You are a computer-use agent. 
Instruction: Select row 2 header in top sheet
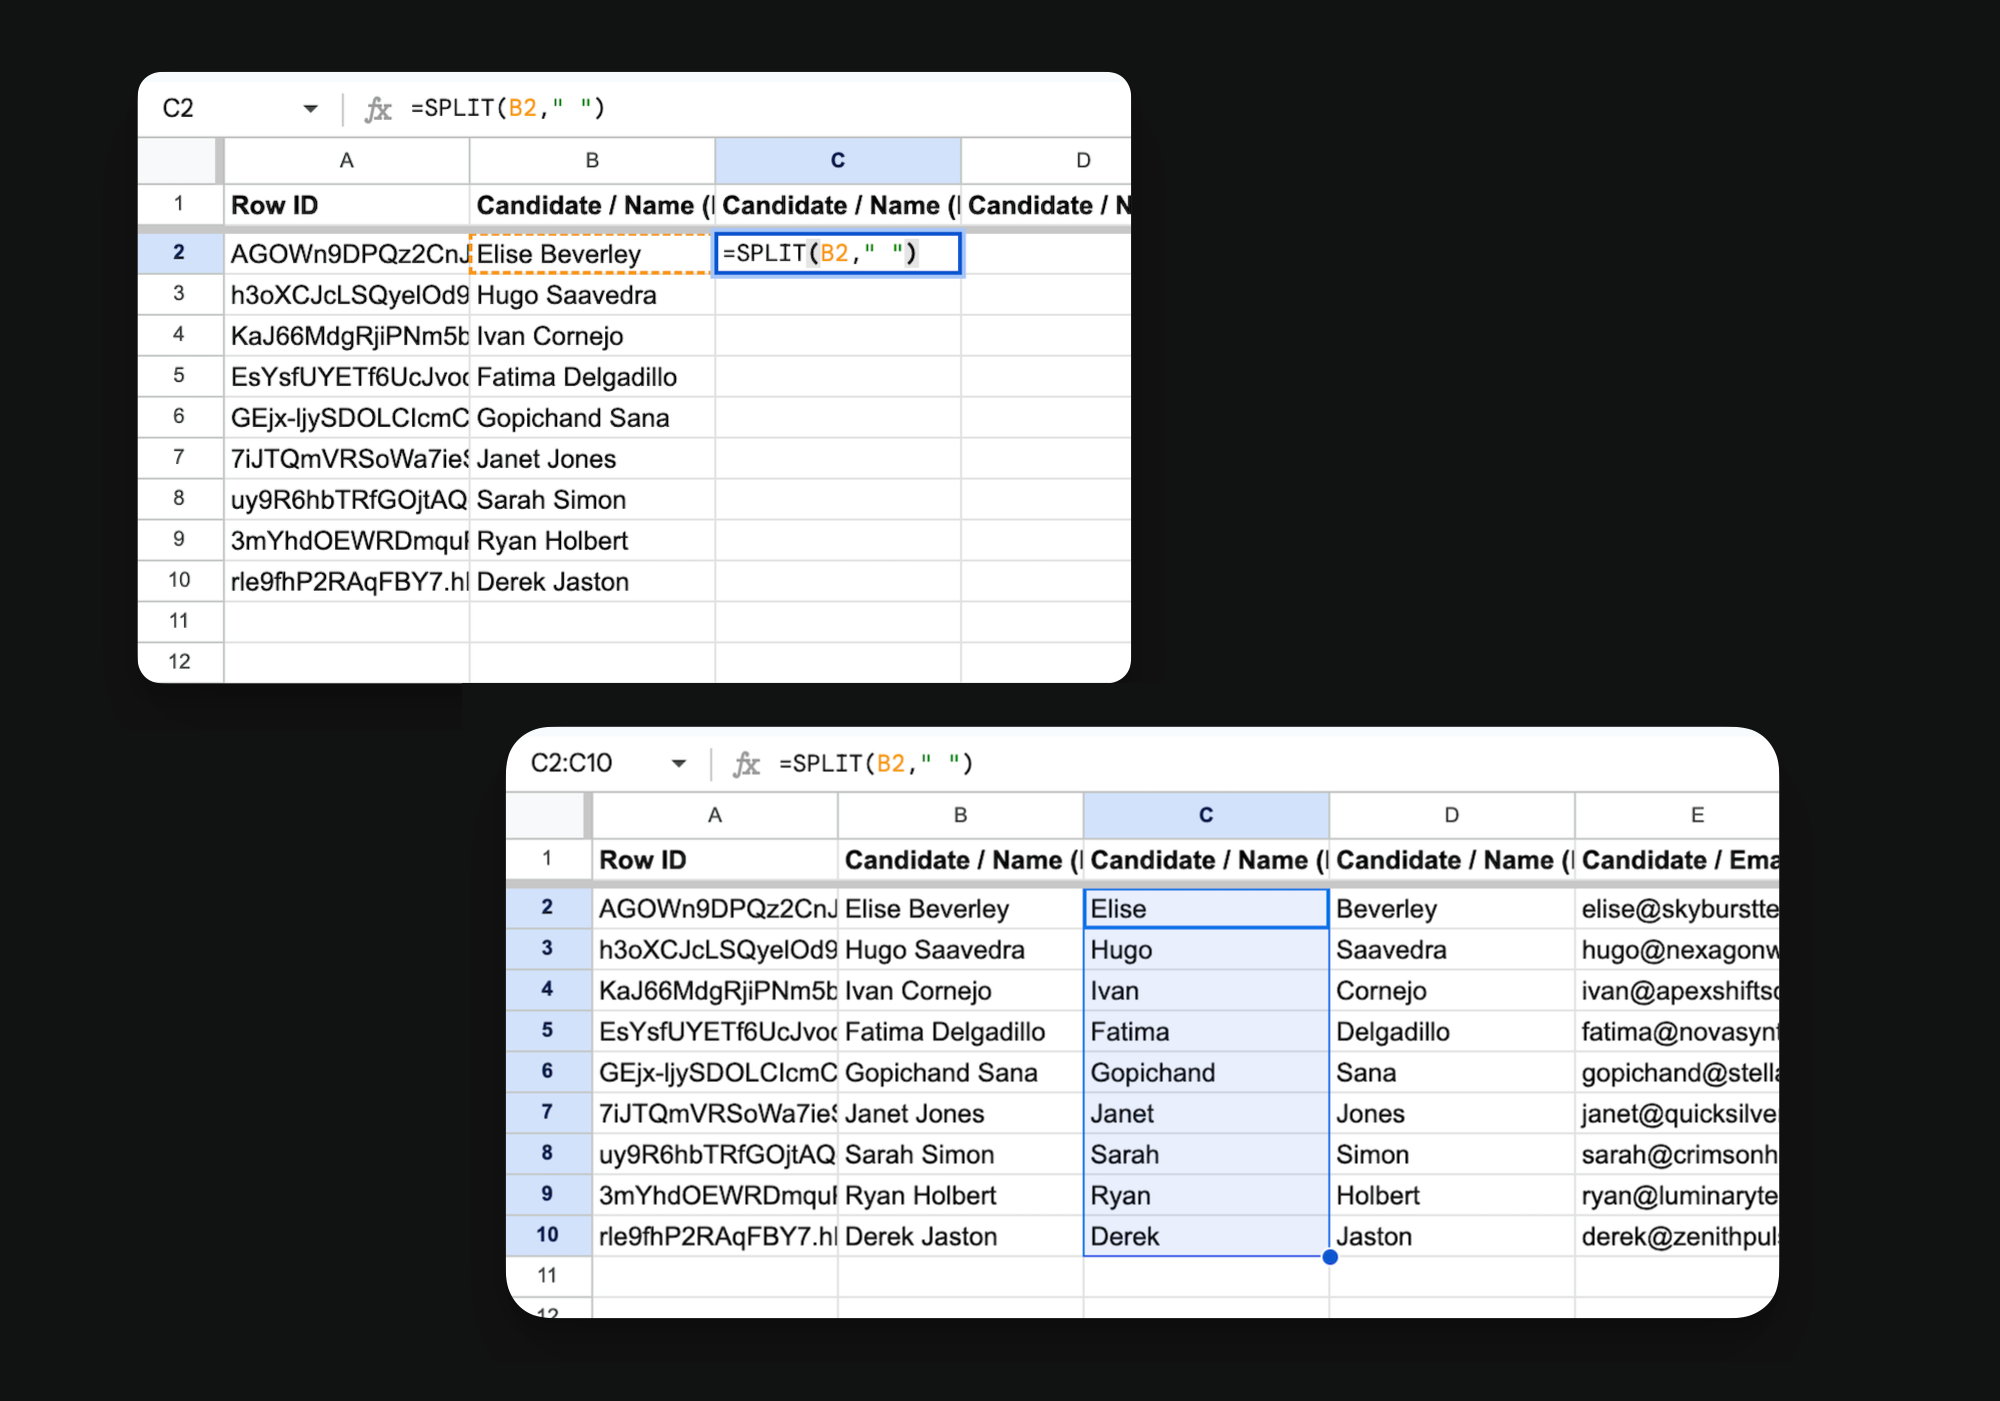pyautogui.click(x=180, y=252)
